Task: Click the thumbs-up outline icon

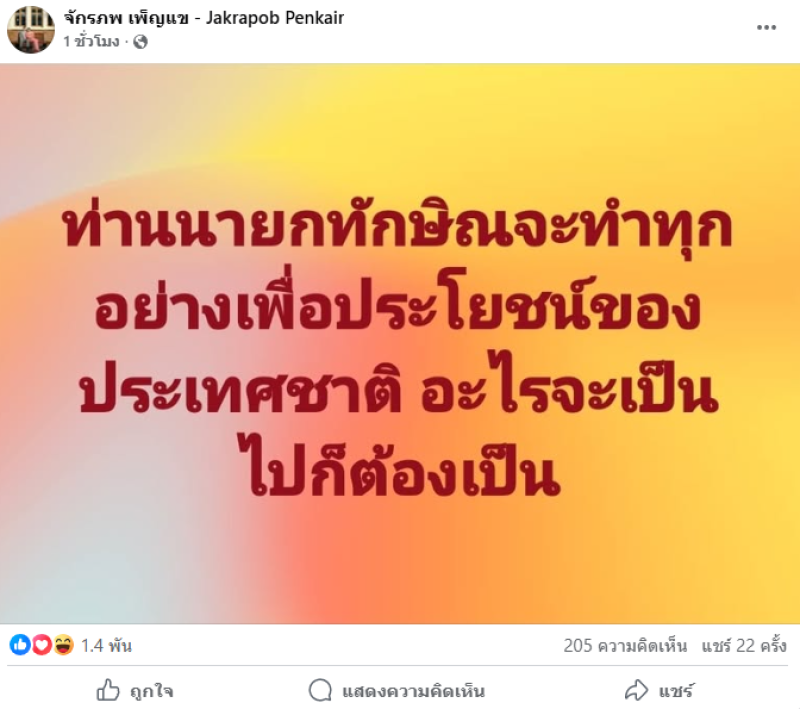Action: 108,691
